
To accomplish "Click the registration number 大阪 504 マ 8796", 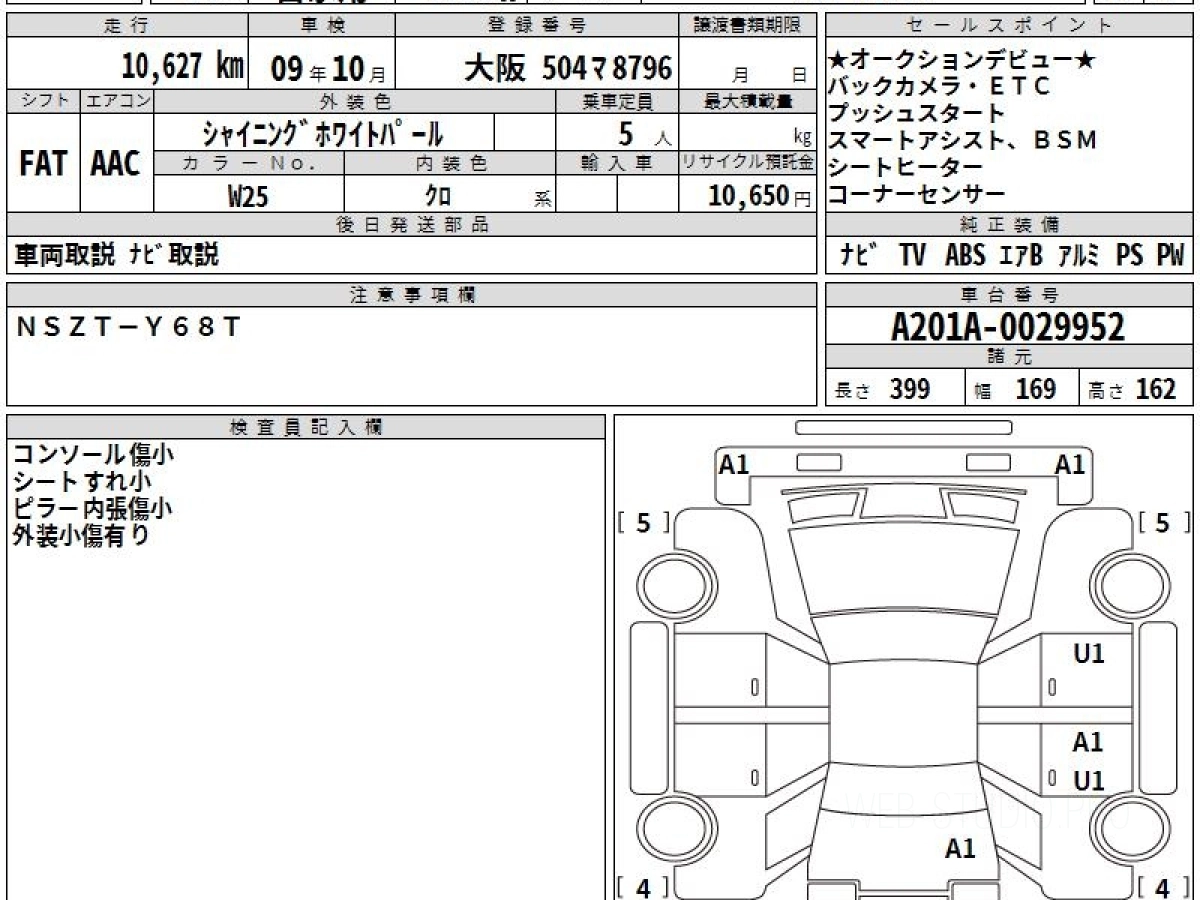I will (x=567, y=68).
